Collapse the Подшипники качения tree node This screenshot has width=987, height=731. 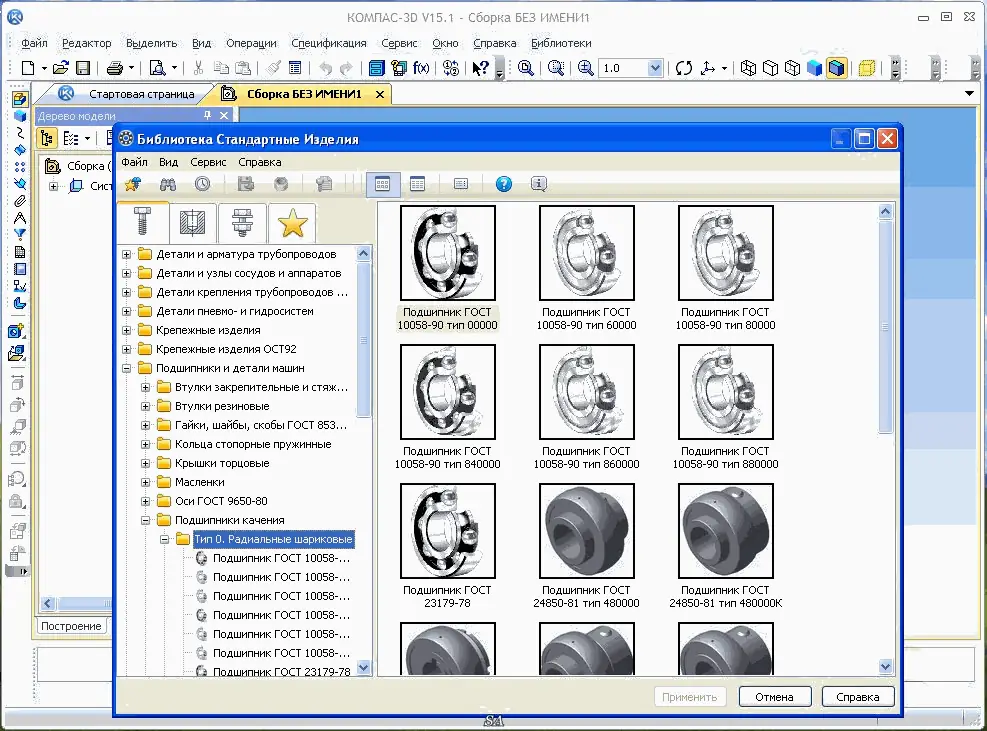[x=146, y=520]
